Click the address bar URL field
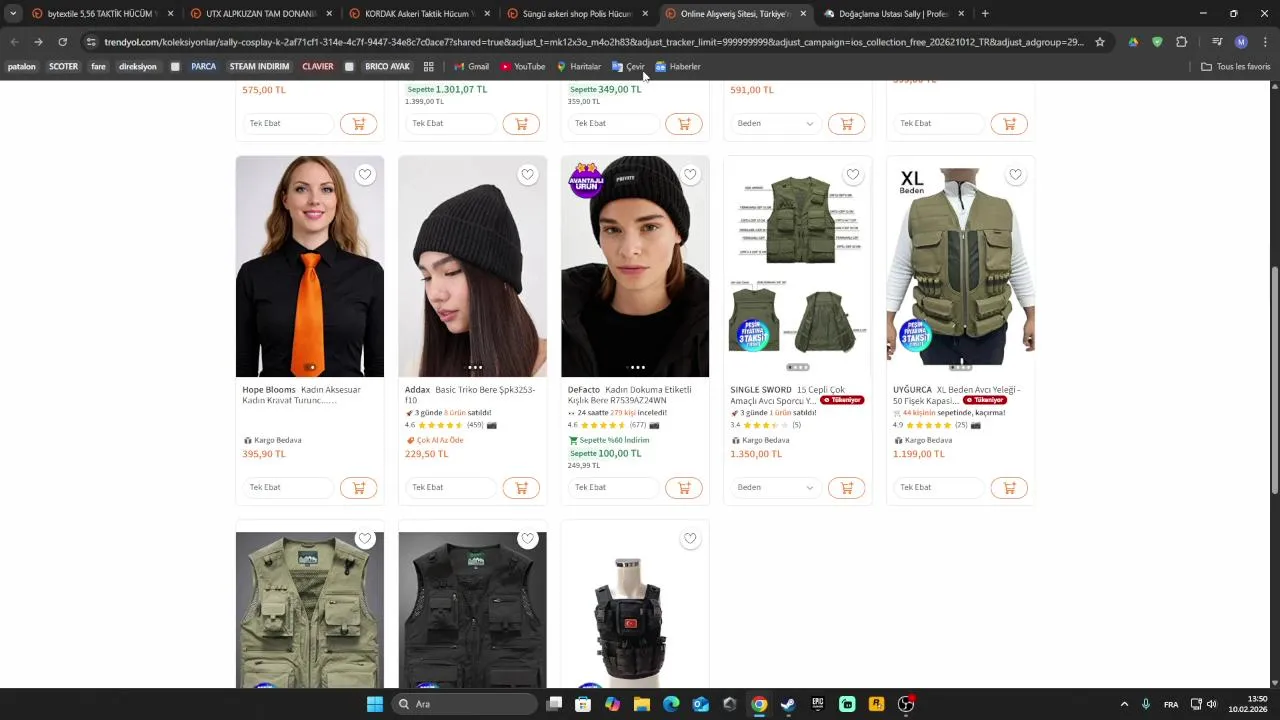The height and width of the screenshot is (720, 1280). pos(594,42)
